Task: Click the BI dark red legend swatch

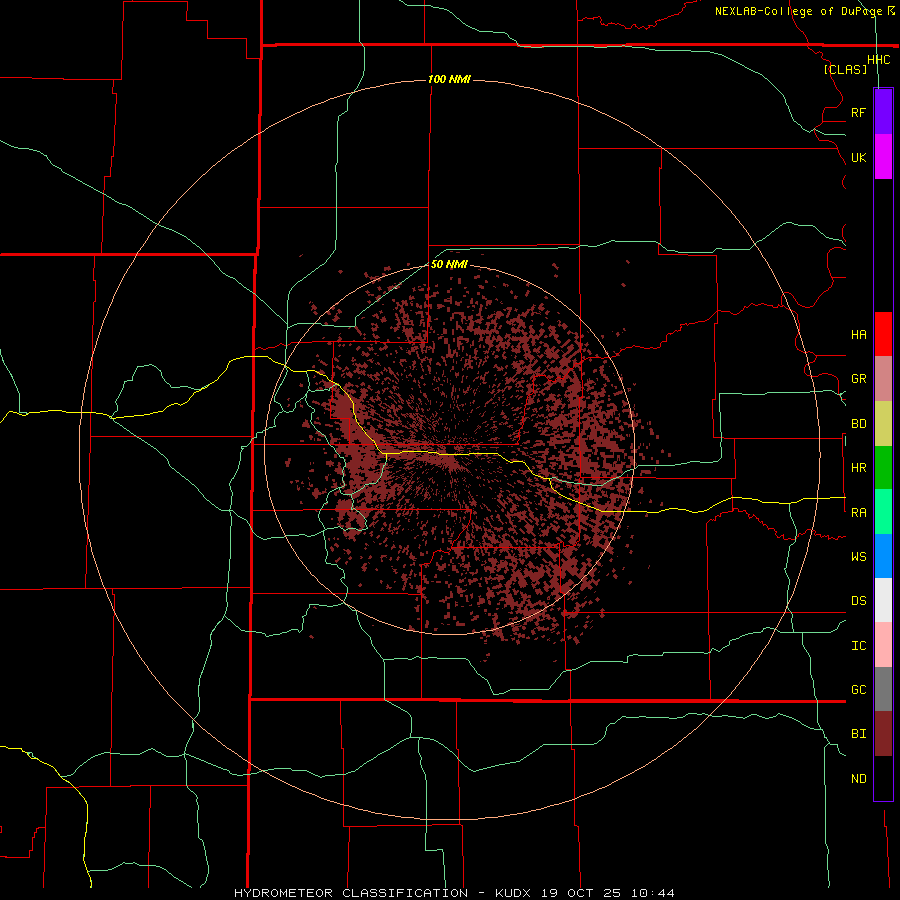Action: [883, 734]
